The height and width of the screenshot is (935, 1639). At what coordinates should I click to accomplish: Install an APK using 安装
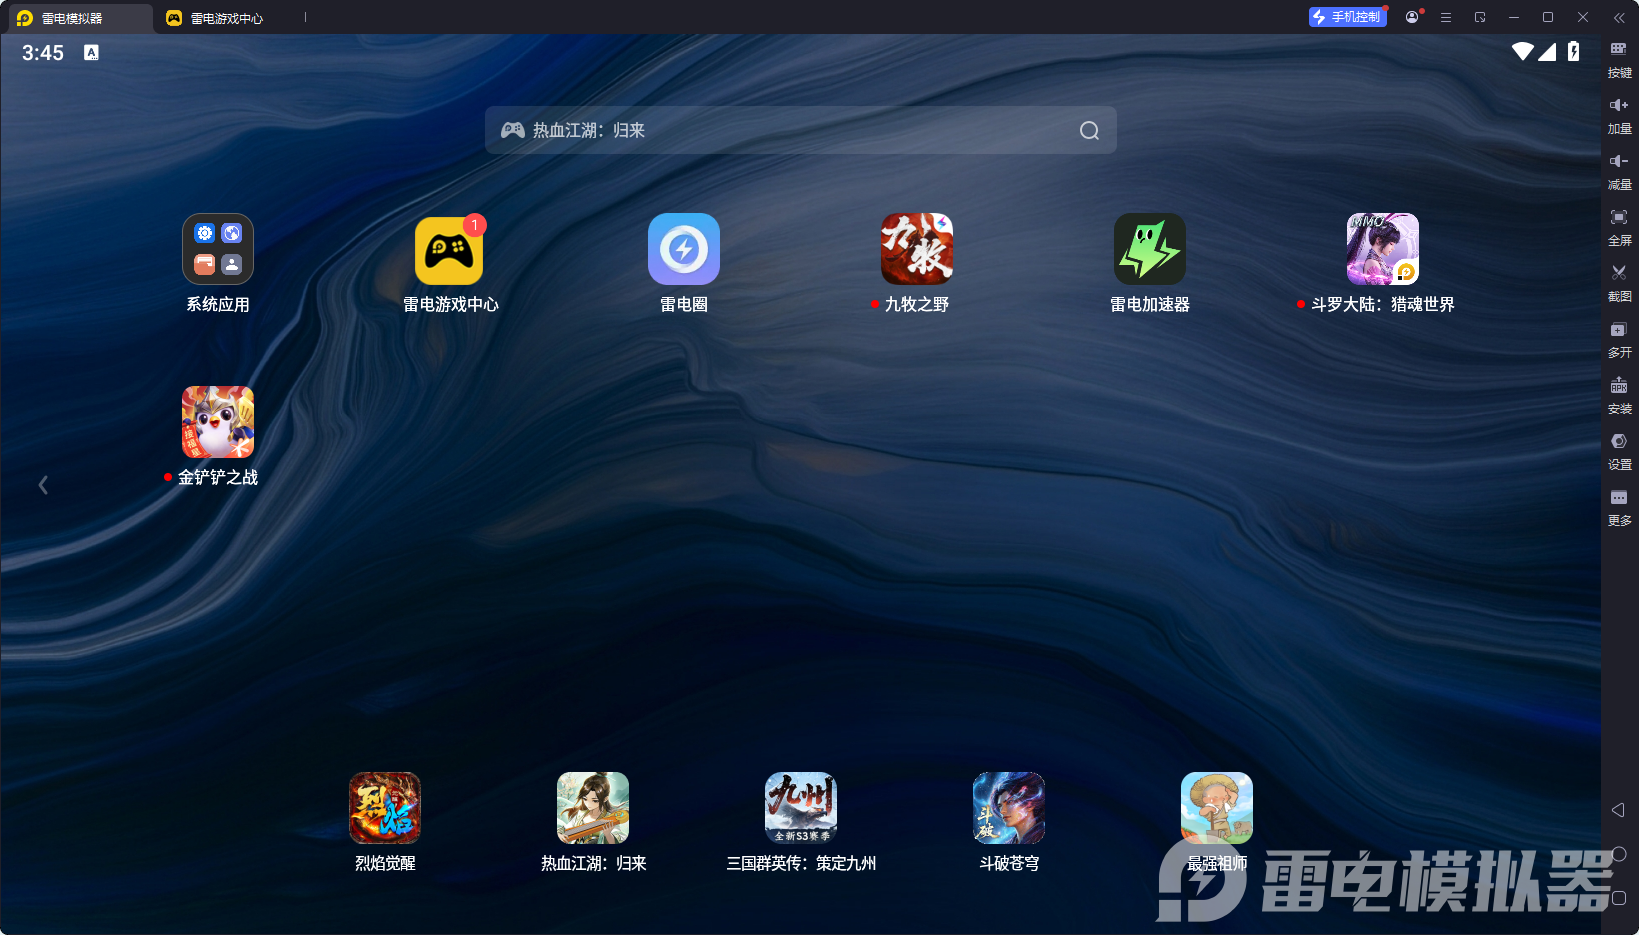click(x=1619, y=396)
